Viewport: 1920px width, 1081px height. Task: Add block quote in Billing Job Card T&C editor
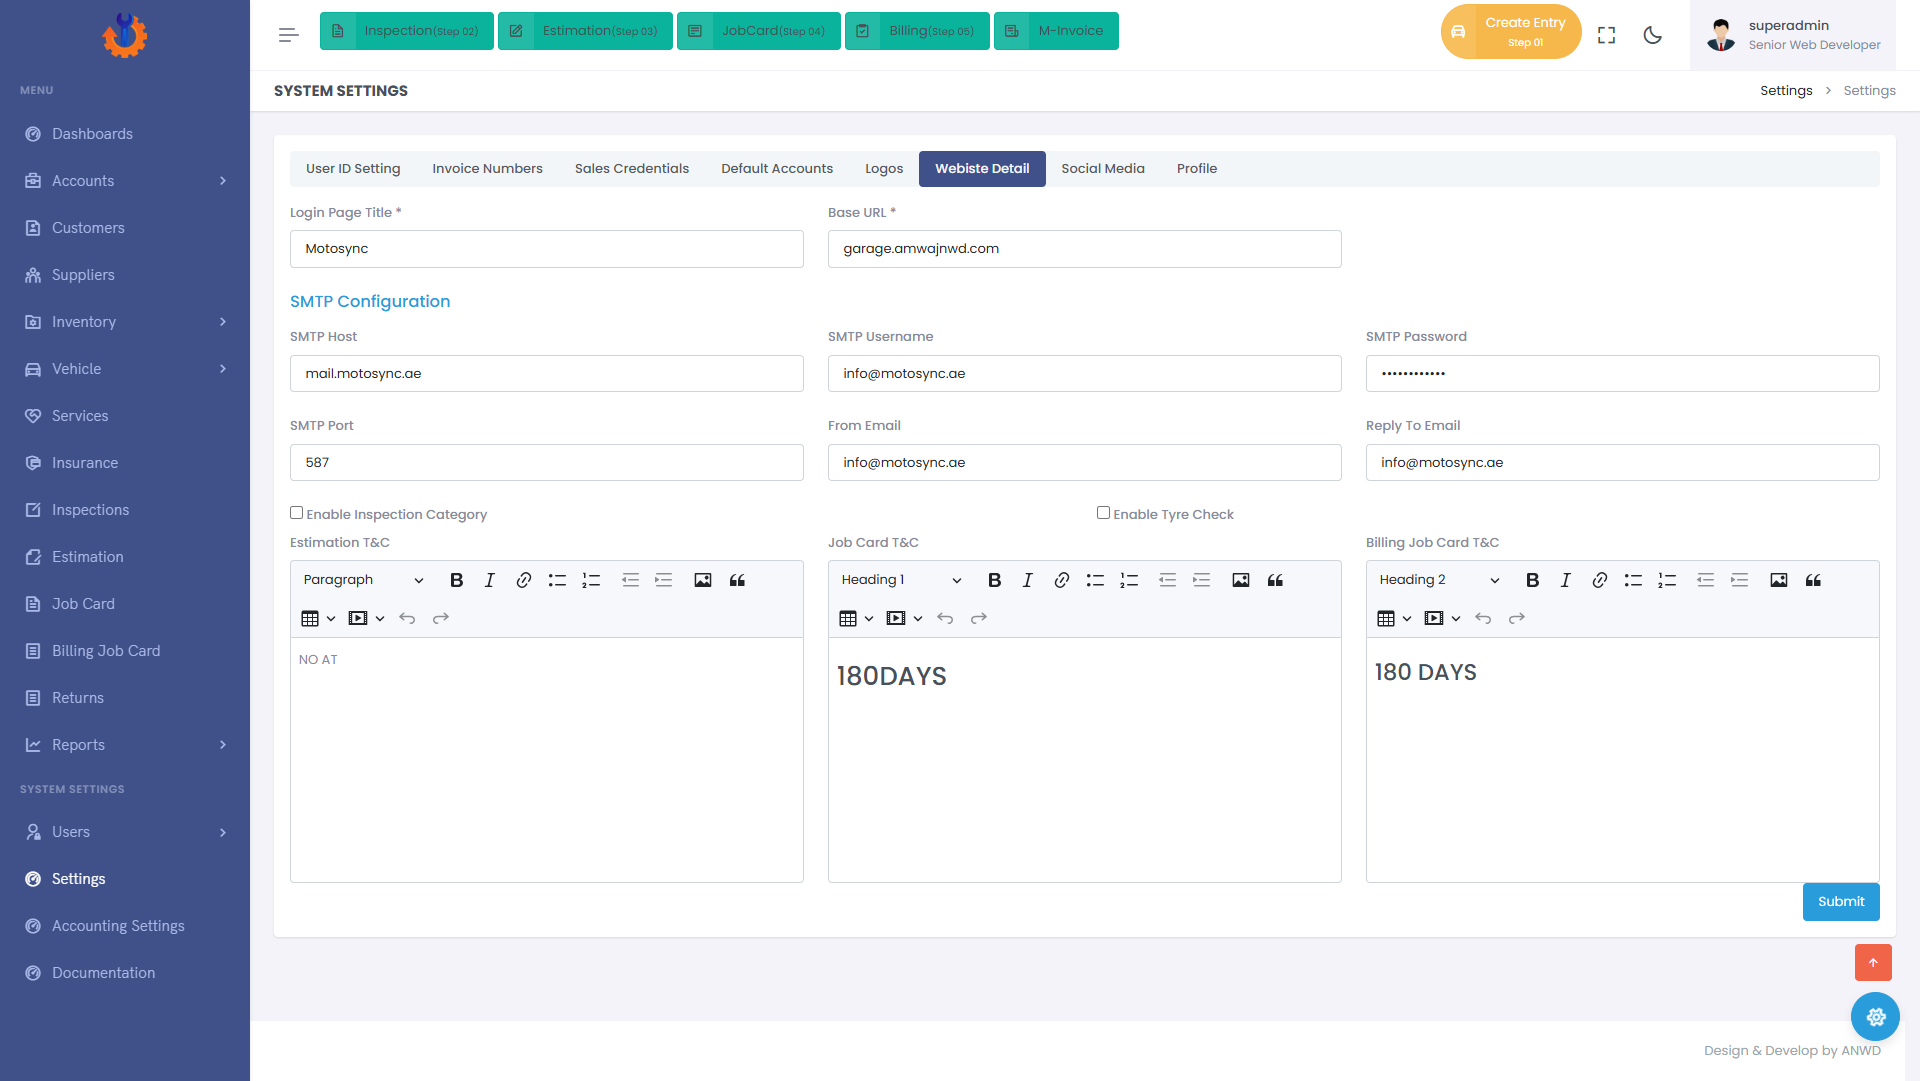(x=1813, y=580)
